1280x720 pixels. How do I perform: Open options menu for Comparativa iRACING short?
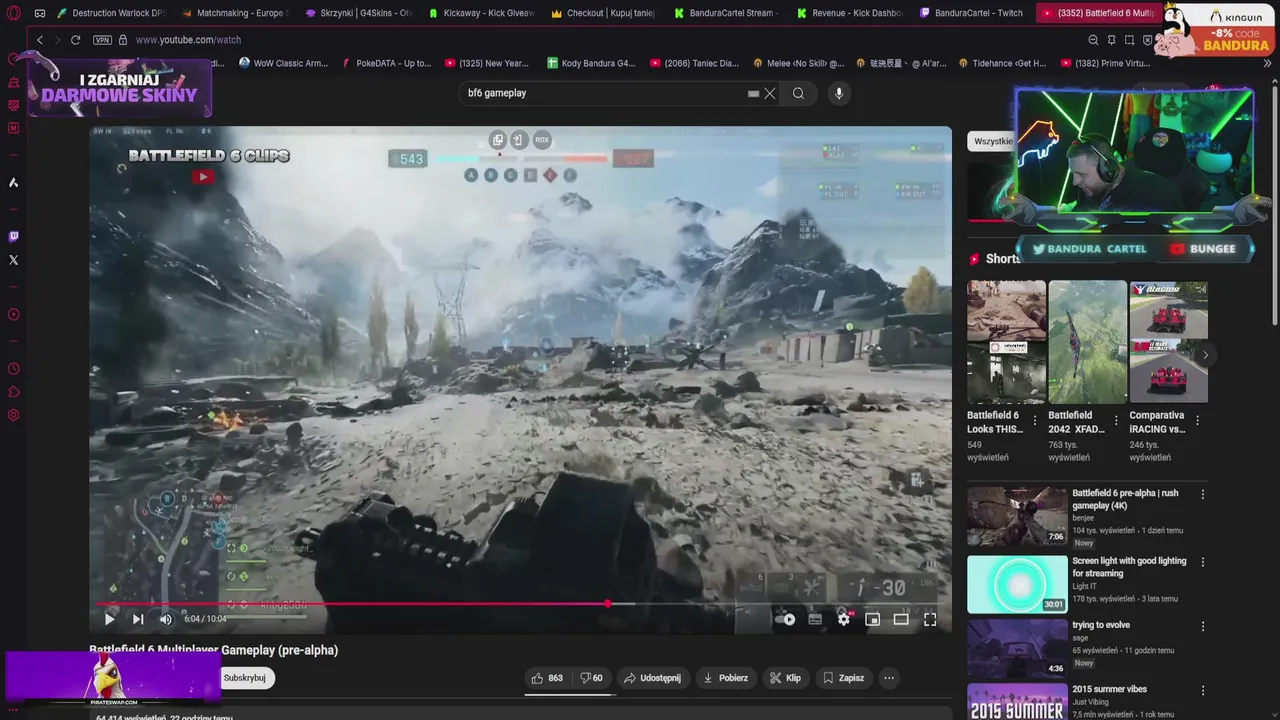(1197, 421)
